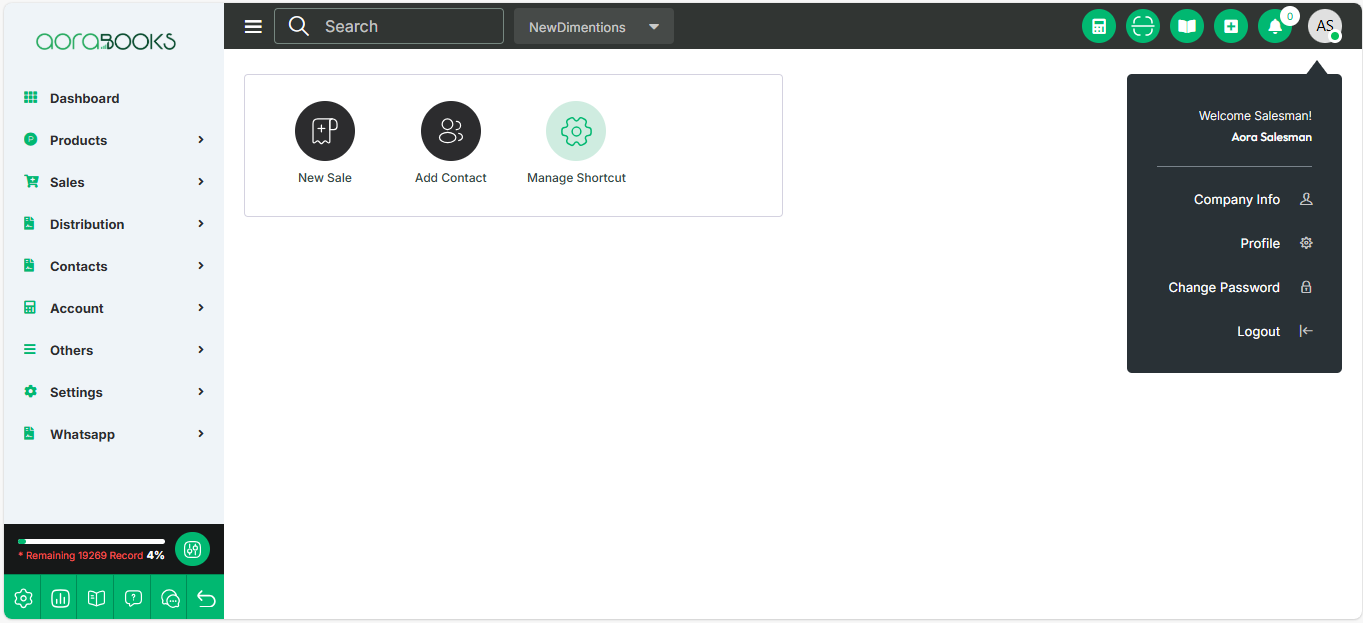
Task: Click the barcode scan icon in header
Action: tap(1142, 27)
